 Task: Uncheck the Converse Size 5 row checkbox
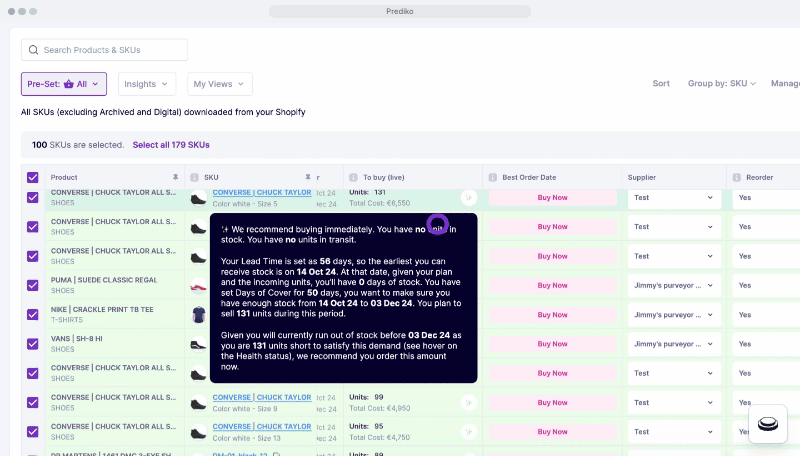tap(33, 197)
